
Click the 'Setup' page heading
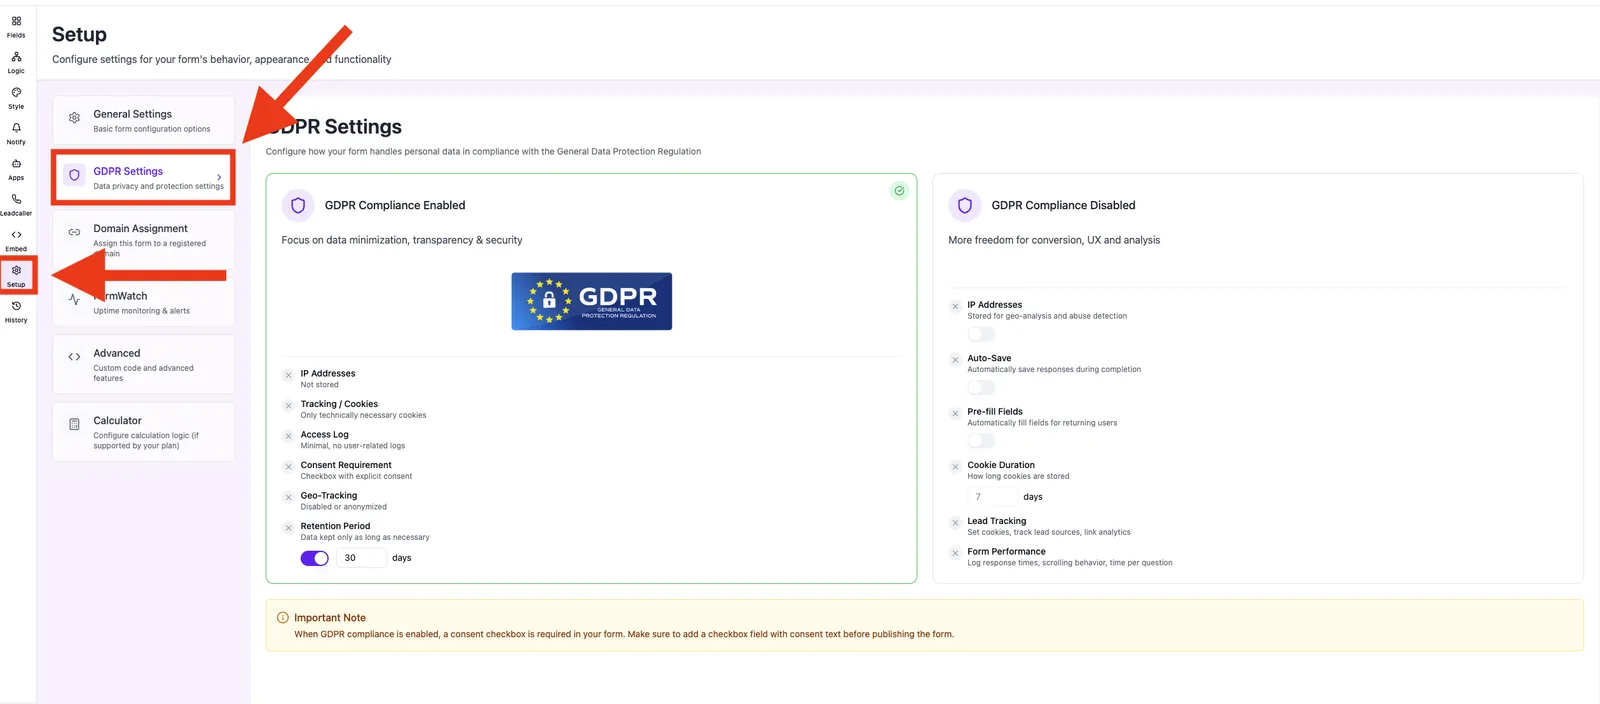(79, 35)
